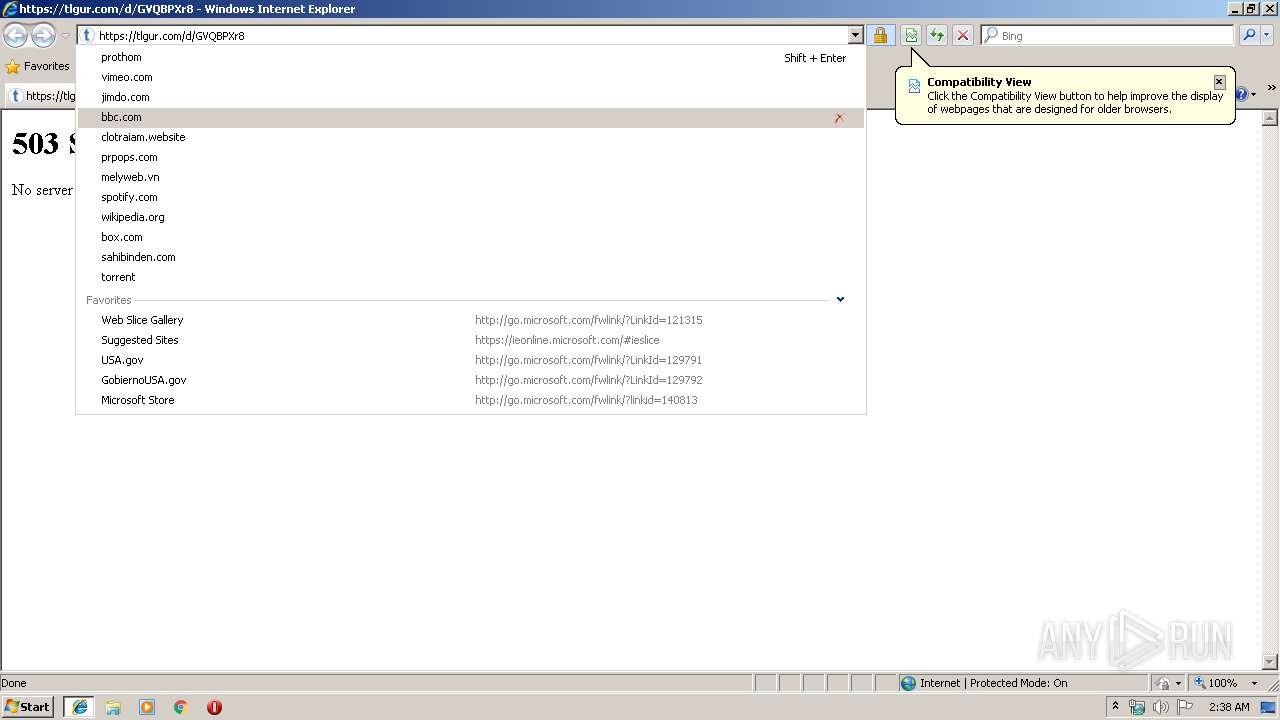Click the Refresh page icon

(x=937, y=35)
